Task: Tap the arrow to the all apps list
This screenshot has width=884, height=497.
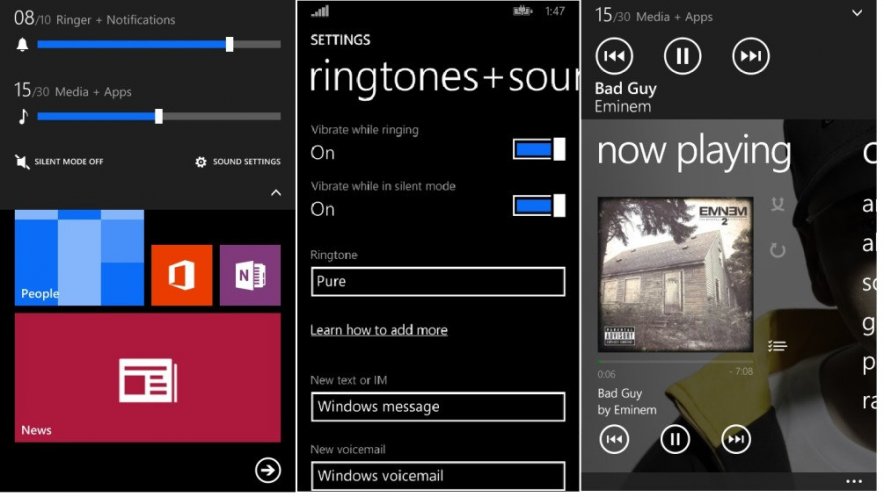Action: (268, 470)
